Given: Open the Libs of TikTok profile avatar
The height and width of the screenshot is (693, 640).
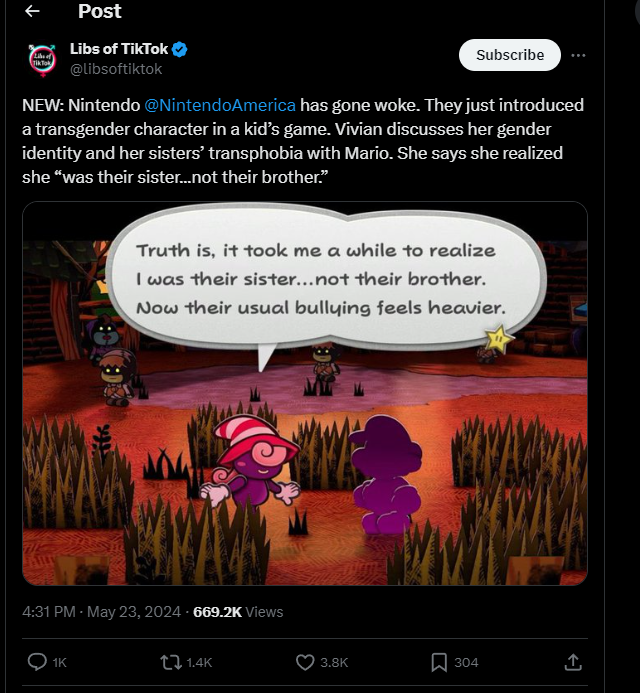Looking at the screenshot, I should pyautogui.click(x=42, y=60).
